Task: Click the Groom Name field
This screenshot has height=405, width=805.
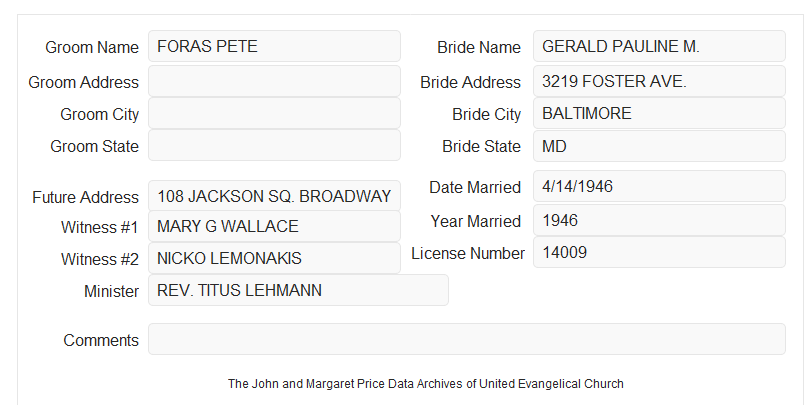Action: click(x=274, y=46)
